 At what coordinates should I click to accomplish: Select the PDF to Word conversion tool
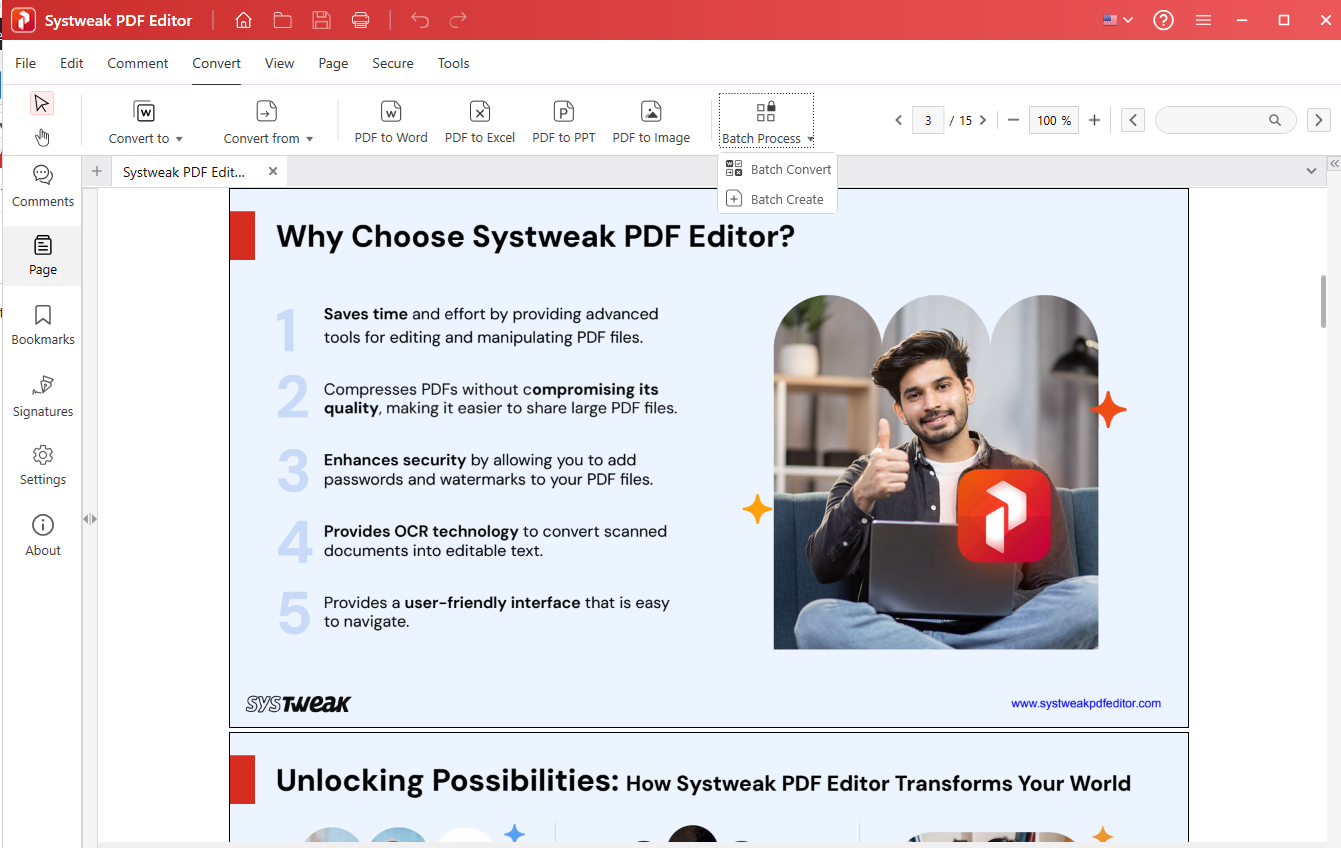391,119
